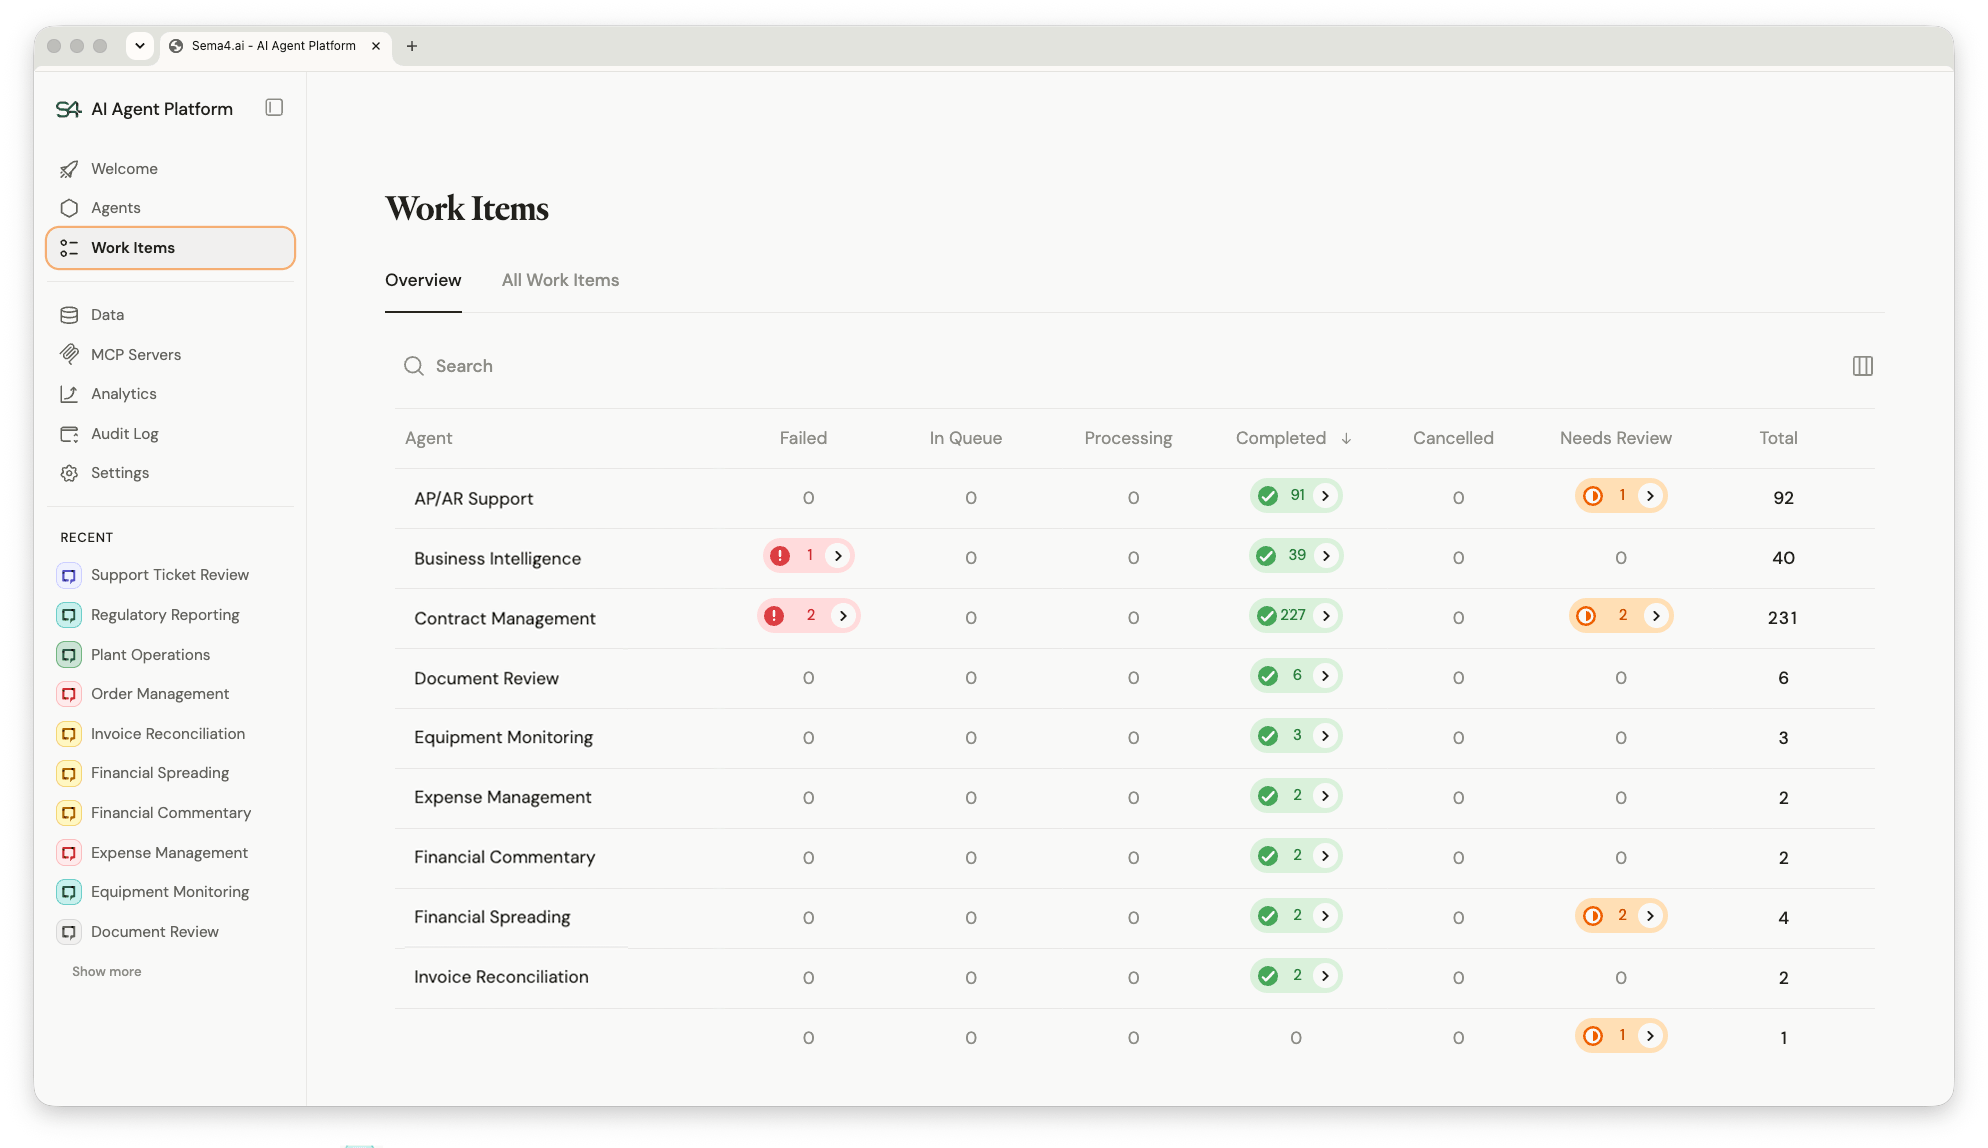Open Expense Management 2 completed items
Screen dimensions: 1988x1148
pos(1295,796)
